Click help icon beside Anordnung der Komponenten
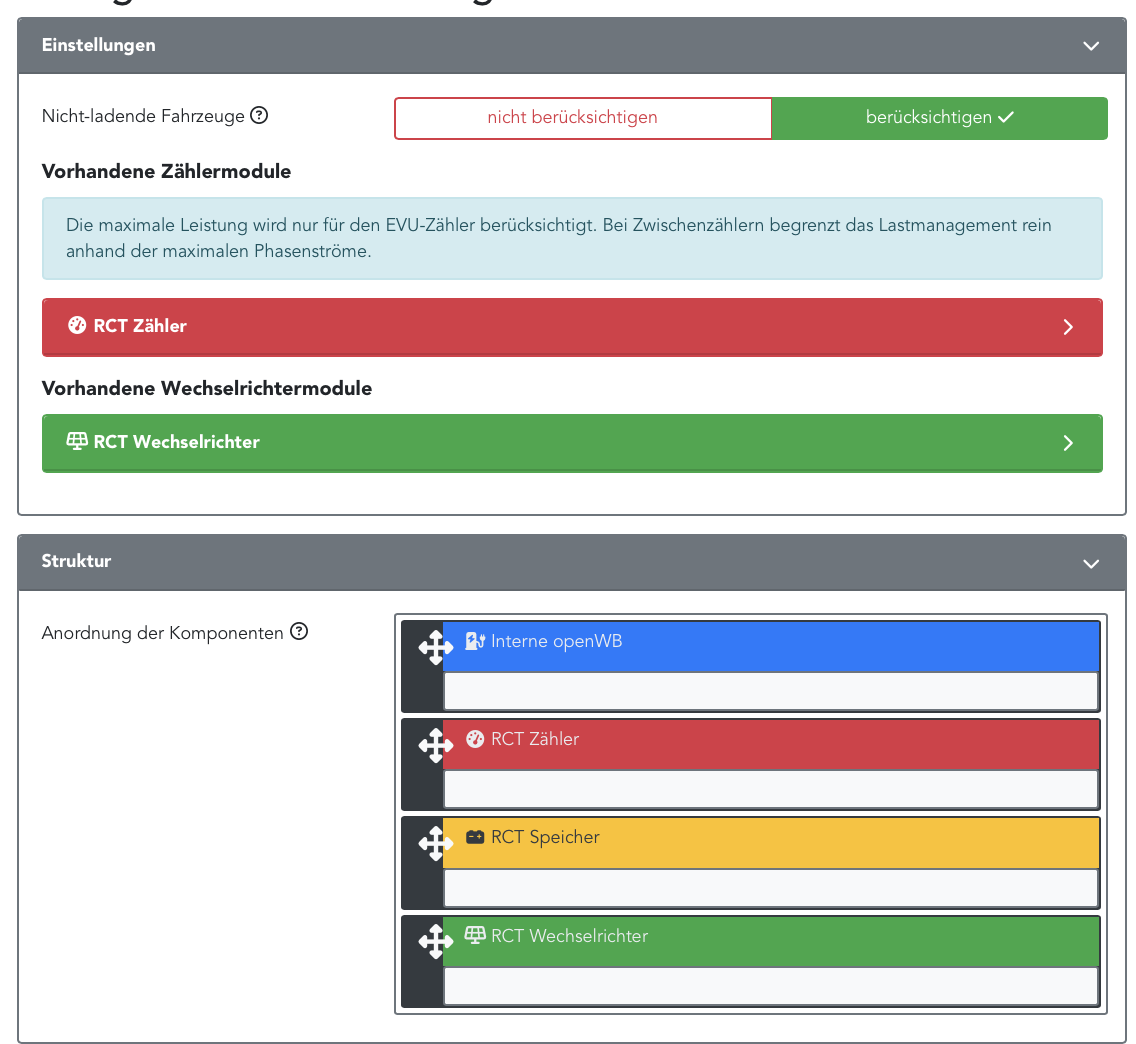1136x1044 pixels. 298,632
